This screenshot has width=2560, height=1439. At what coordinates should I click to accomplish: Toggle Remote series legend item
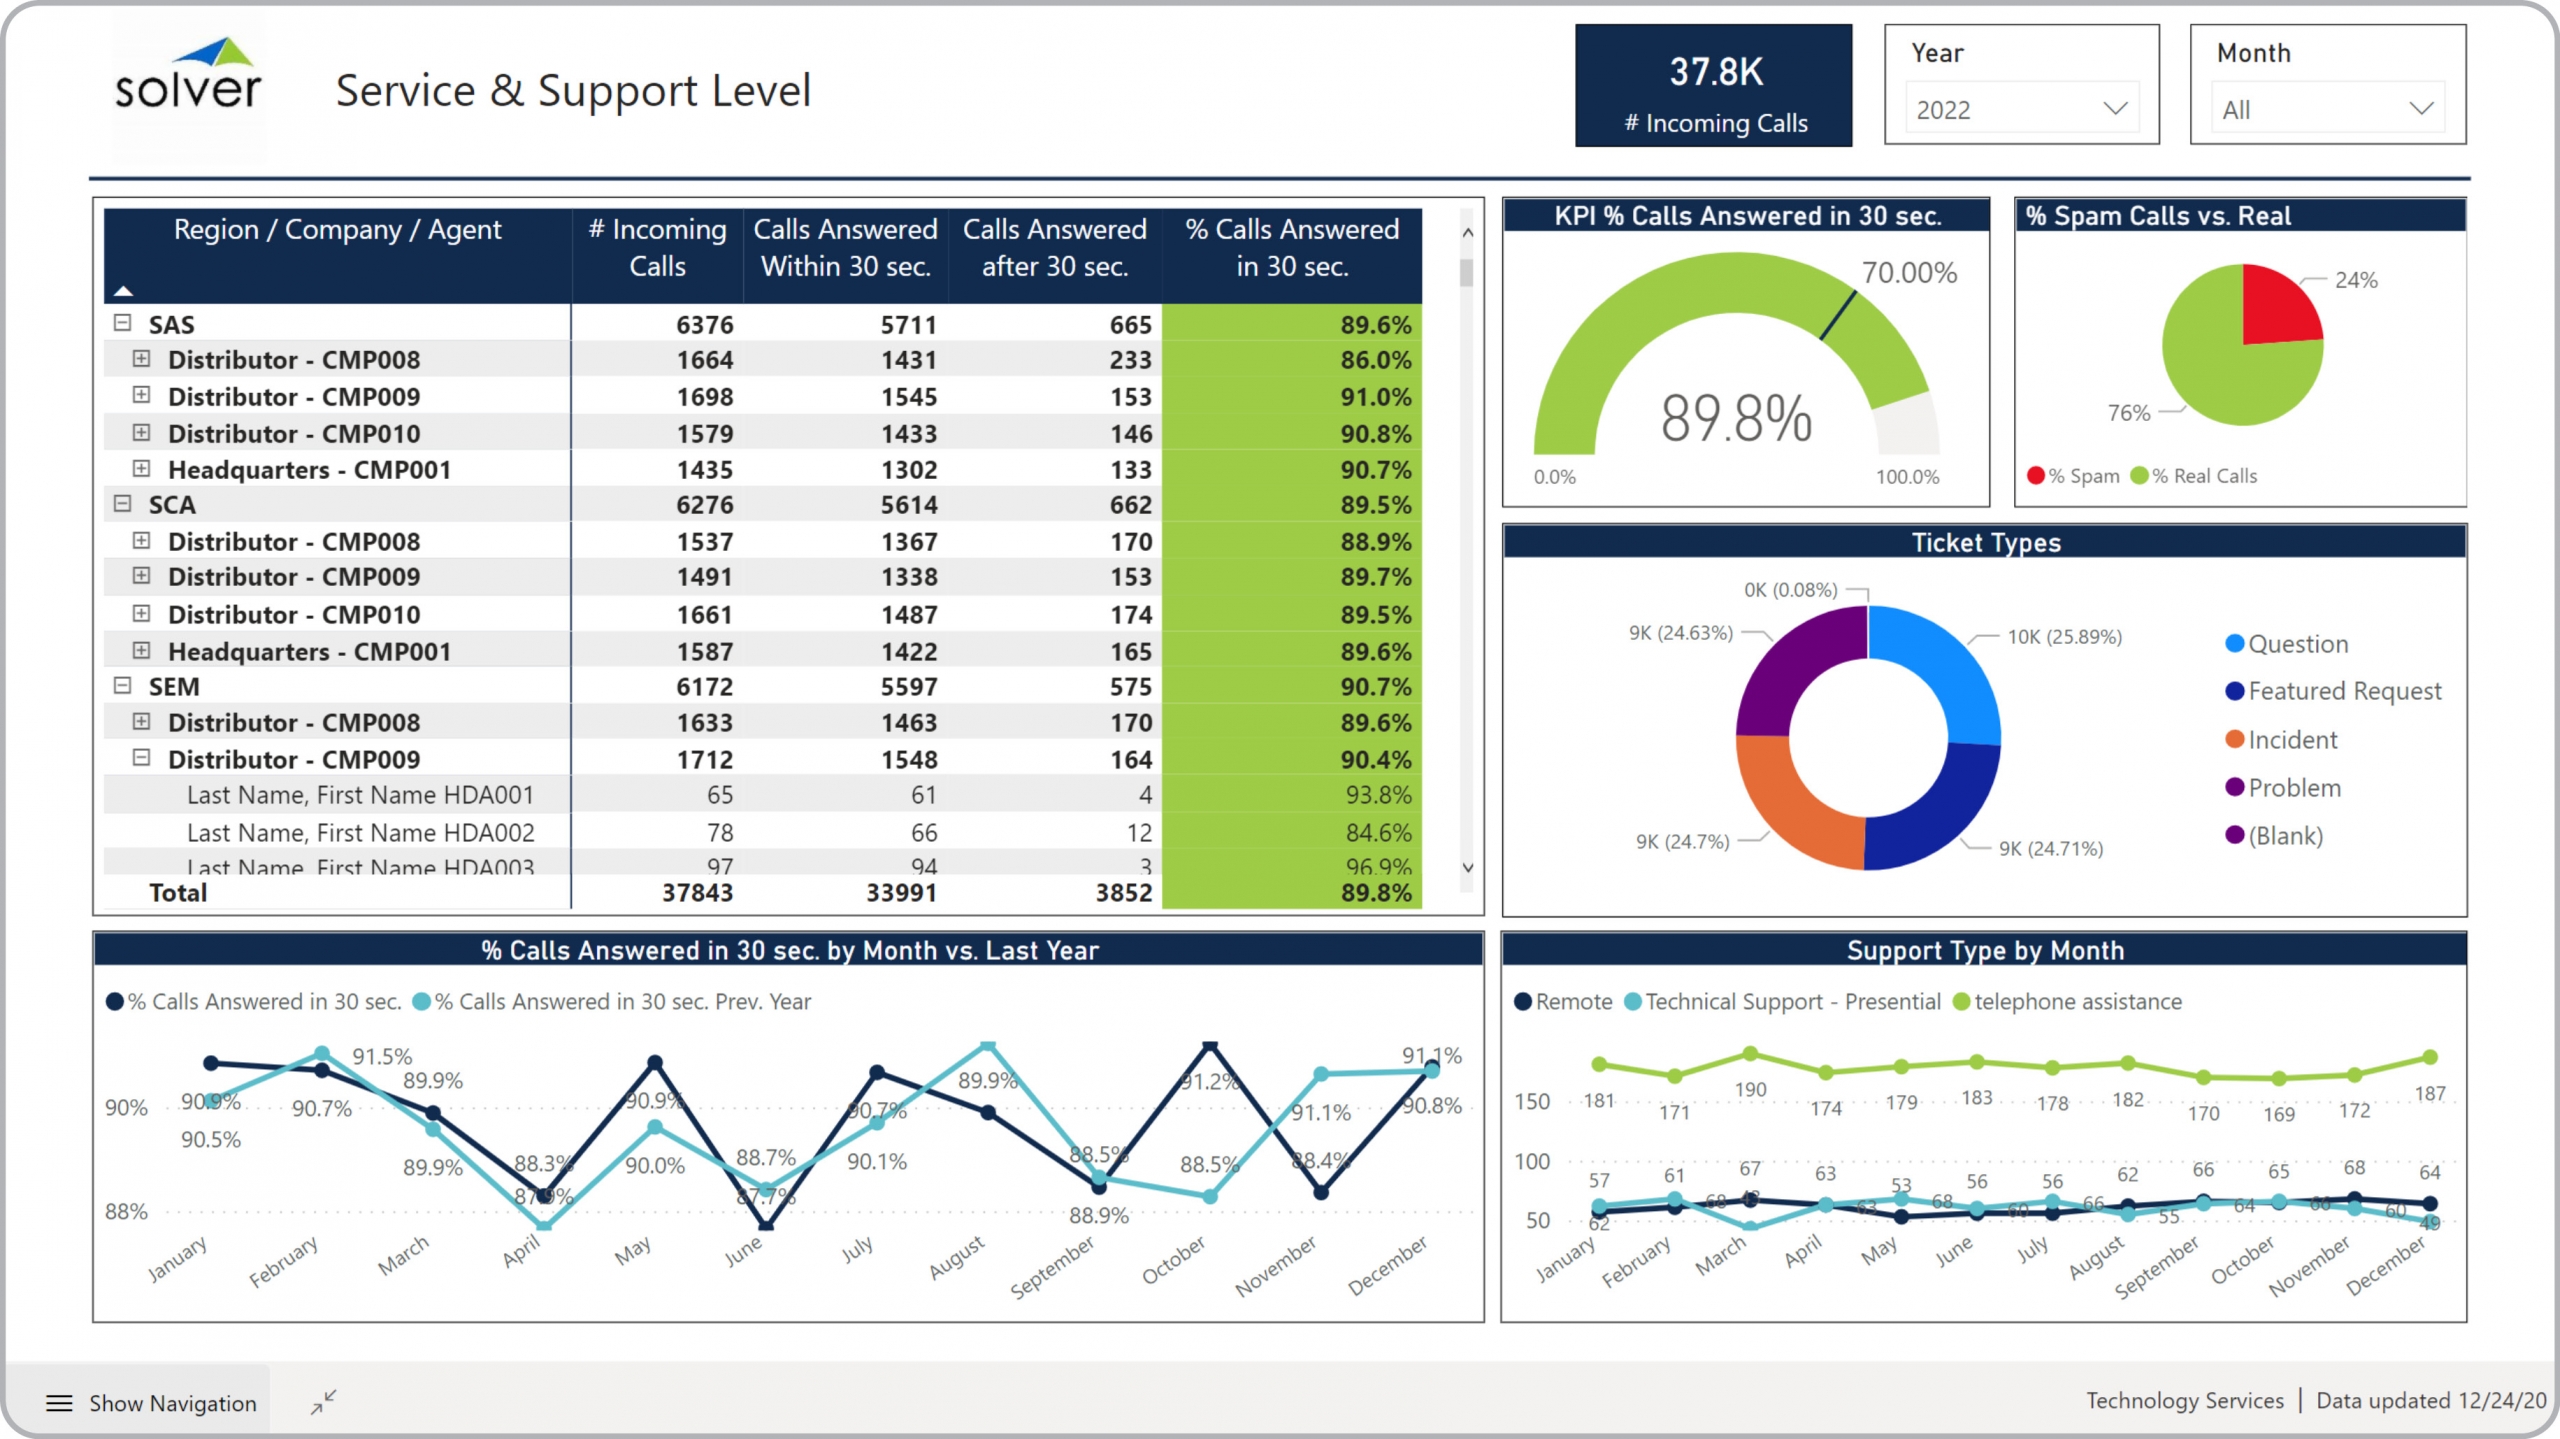point(1563,1002)
